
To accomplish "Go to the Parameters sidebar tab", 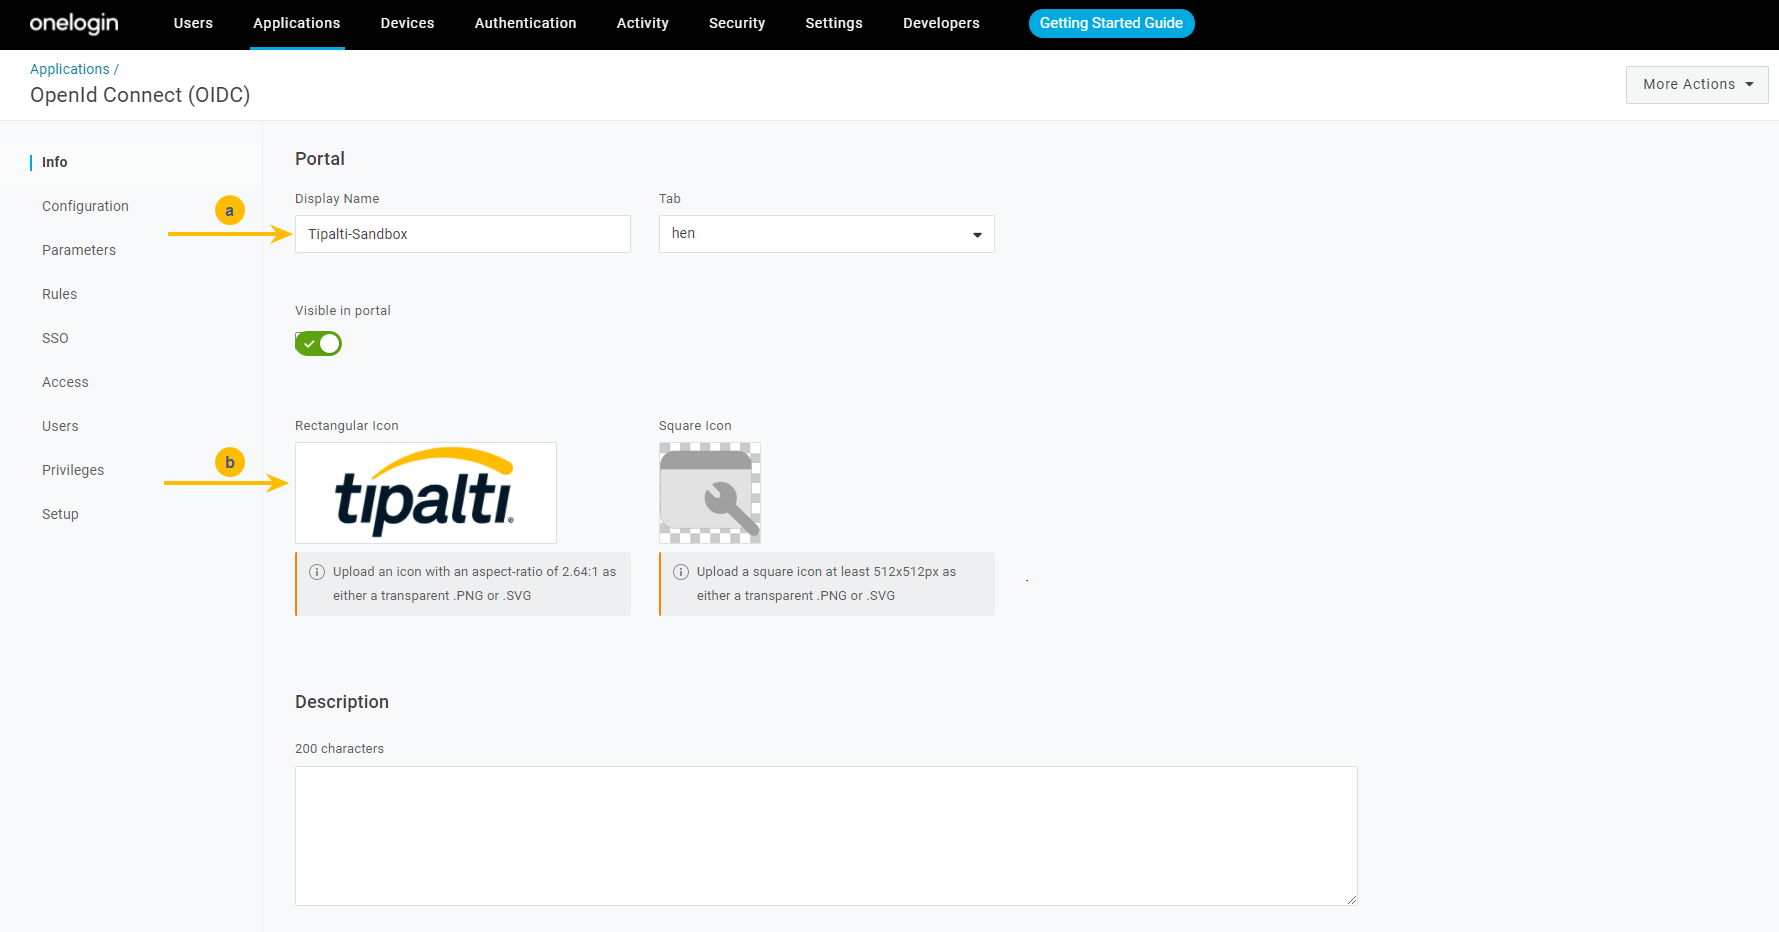I will [x=79, y=250].
